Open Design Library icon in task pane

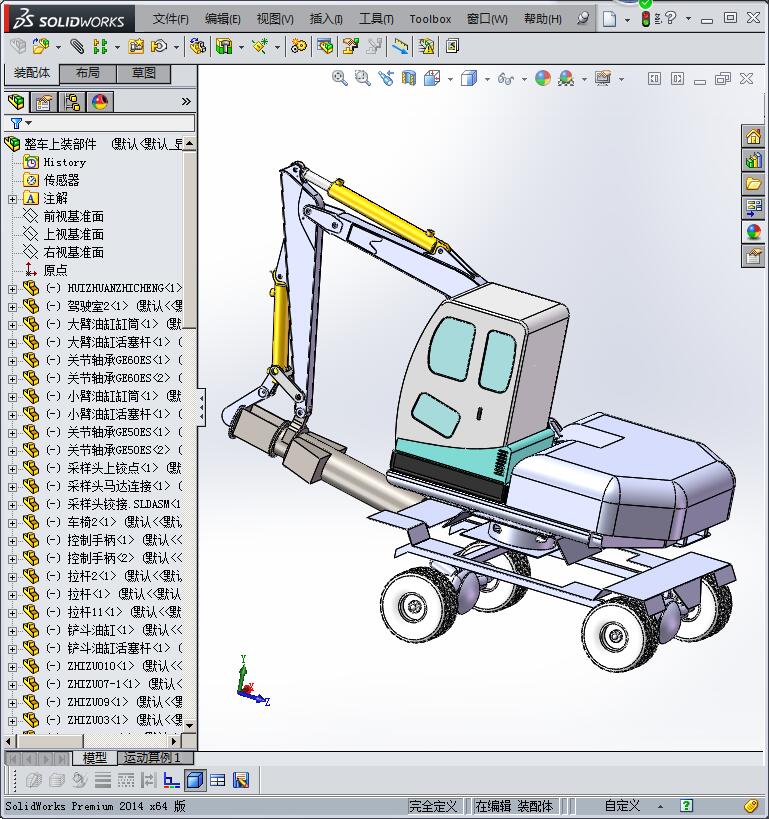click(753, 160)
